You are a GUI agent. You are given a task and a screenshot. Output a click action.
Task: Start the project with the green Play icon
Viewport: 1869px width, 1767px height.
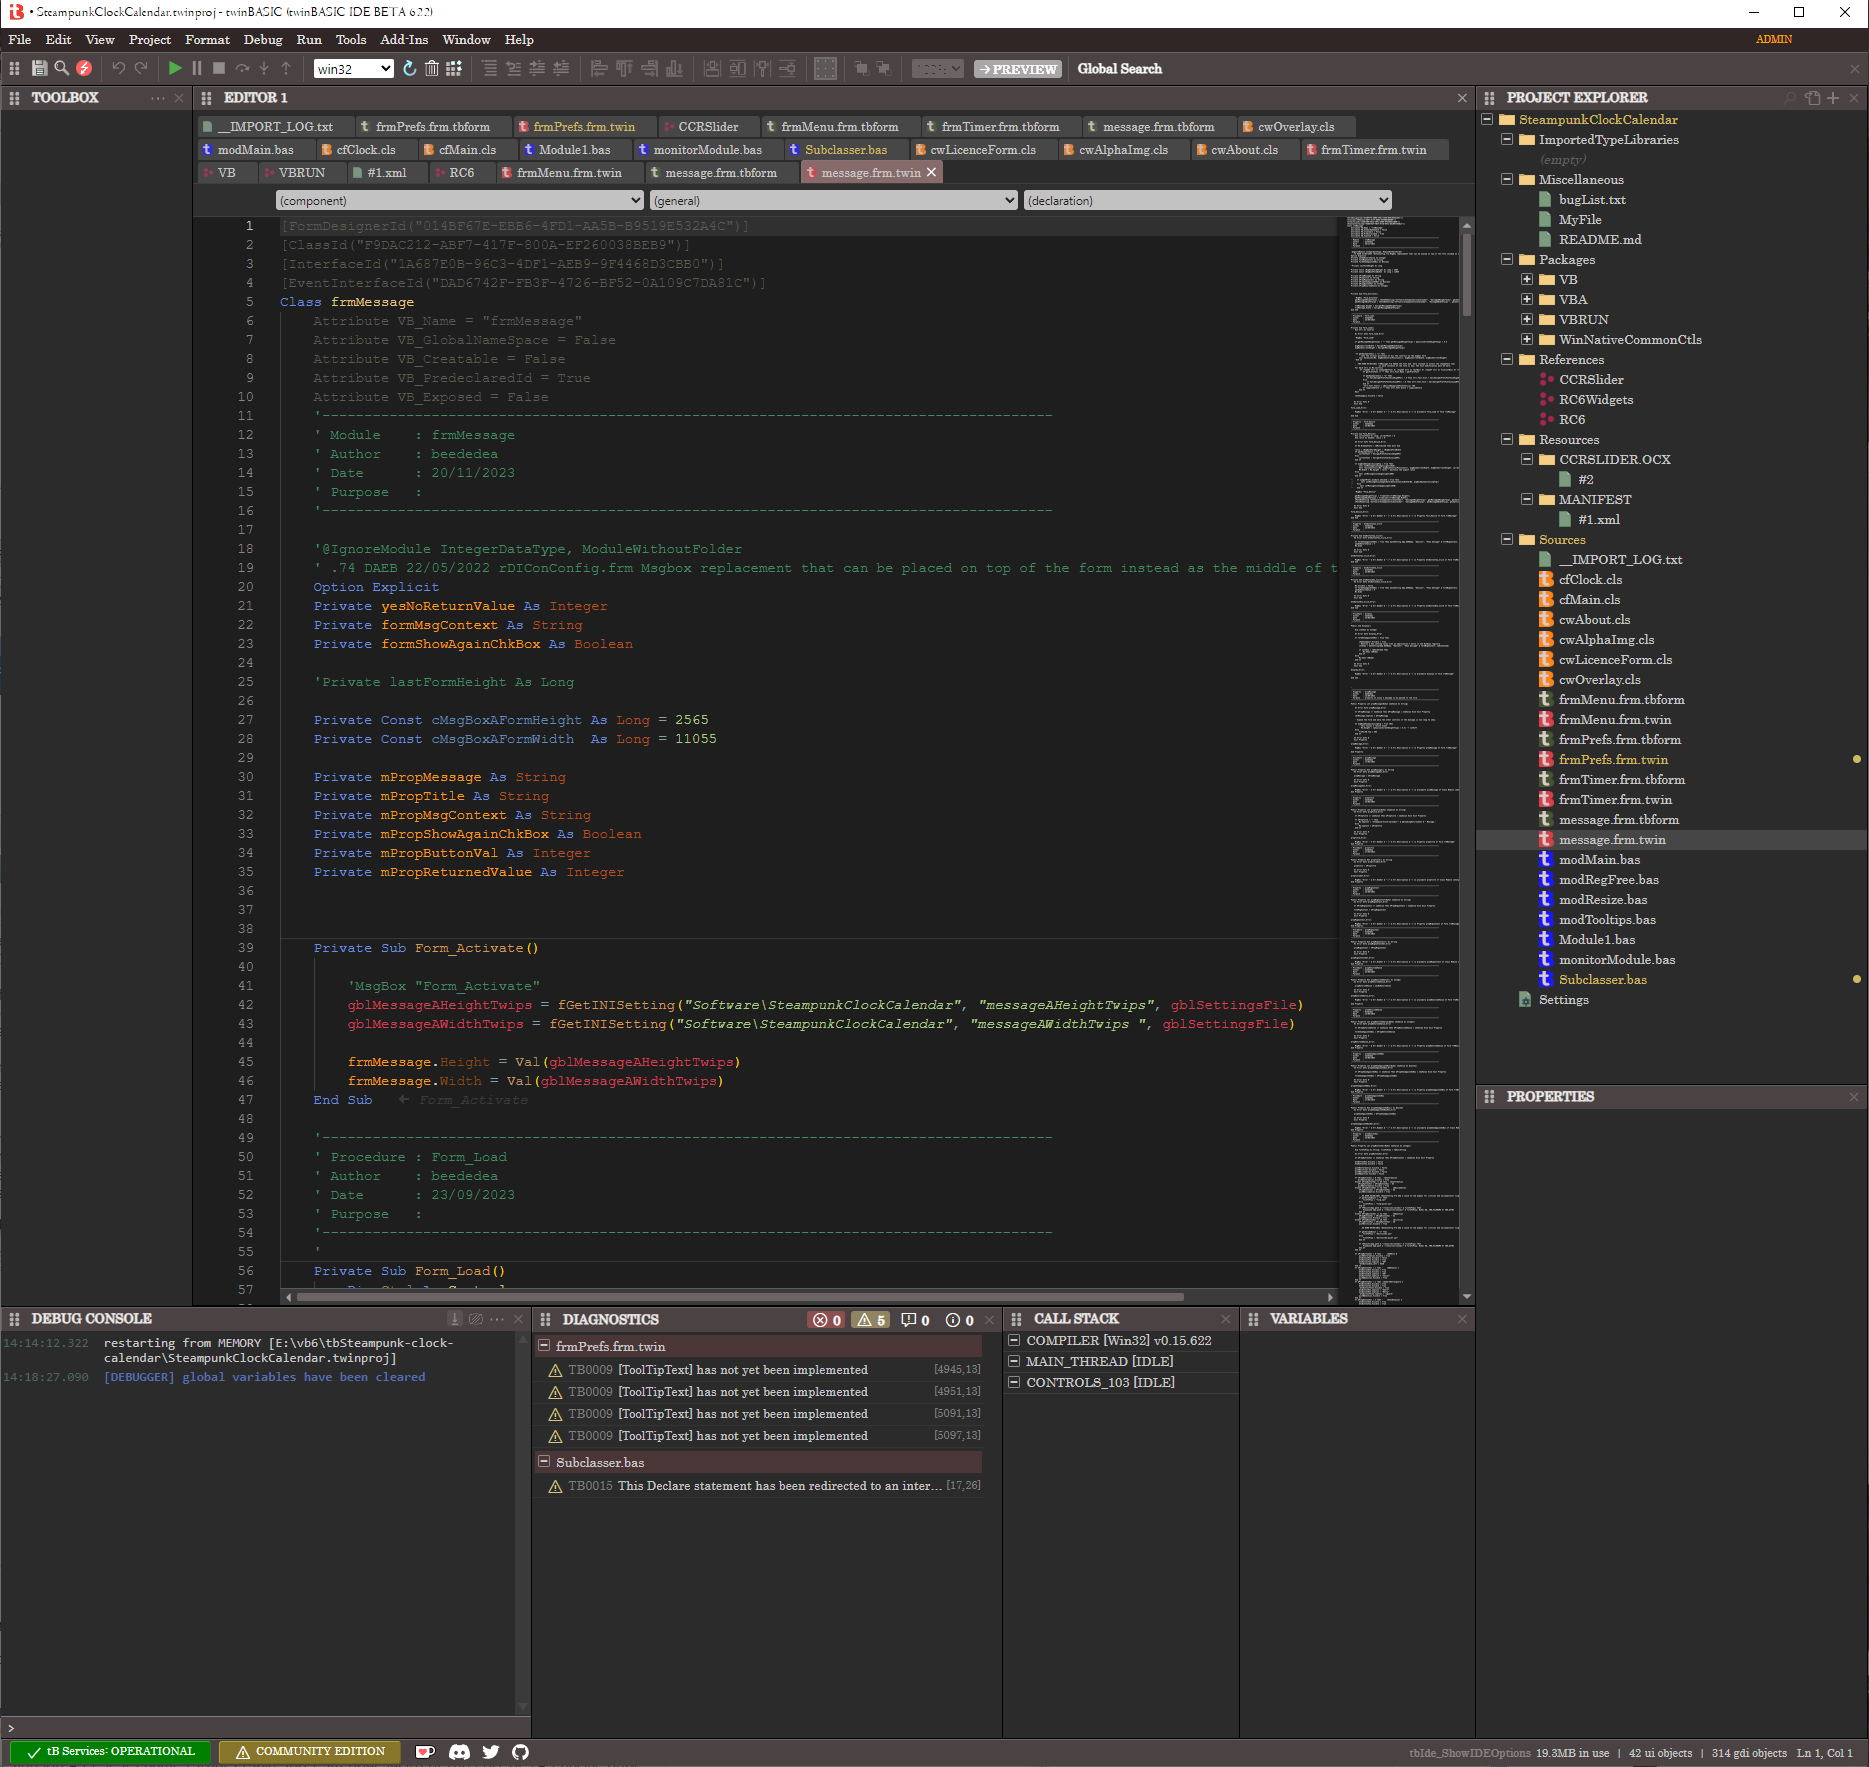click(175, 68)
